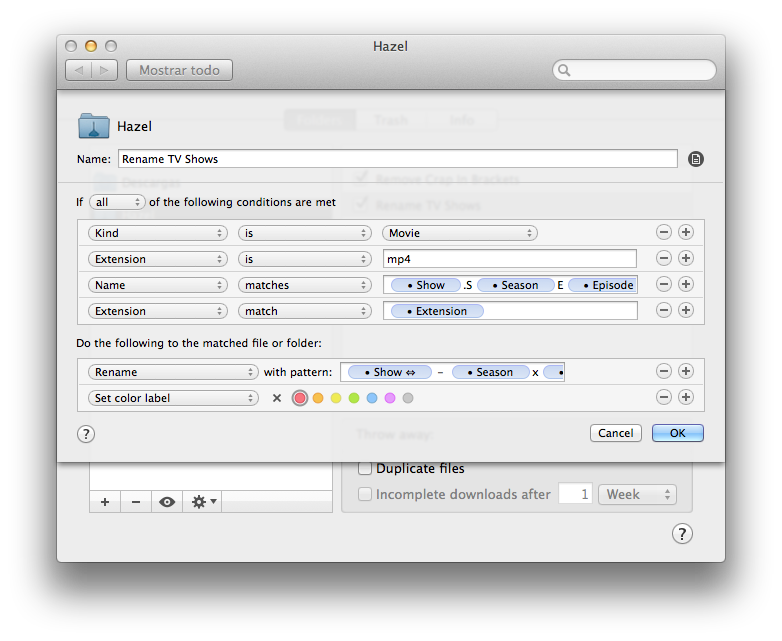This screenshot has height=641, width=782.
Task: Add an action after the Rename row
Action: [x=686, y=371]
